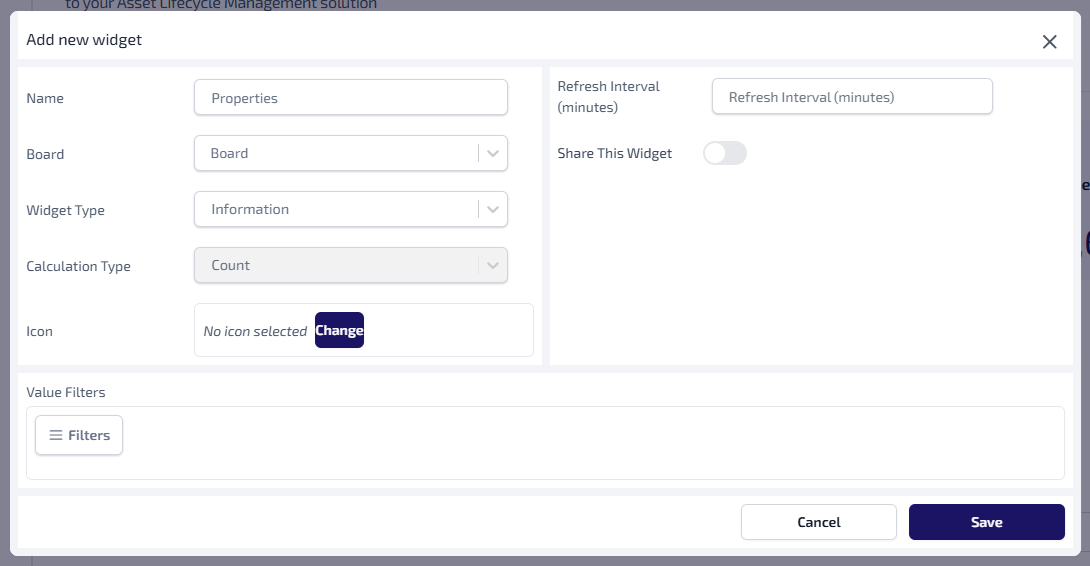The width and height of the screenshot is (1090, 566).
Task: Focus the Refresh Interval minutes input
Action: pos(851,97)
